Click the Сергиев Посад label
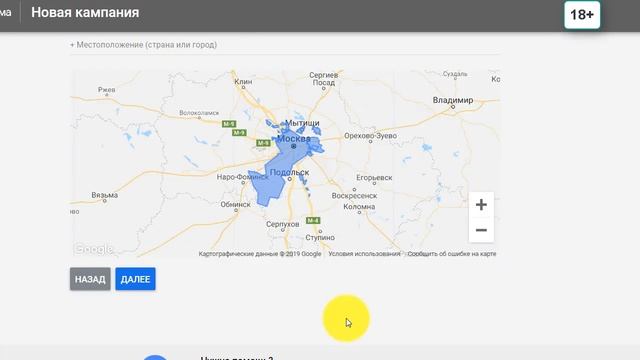Screen dimensions: 640x360 [x=324, y=79]
